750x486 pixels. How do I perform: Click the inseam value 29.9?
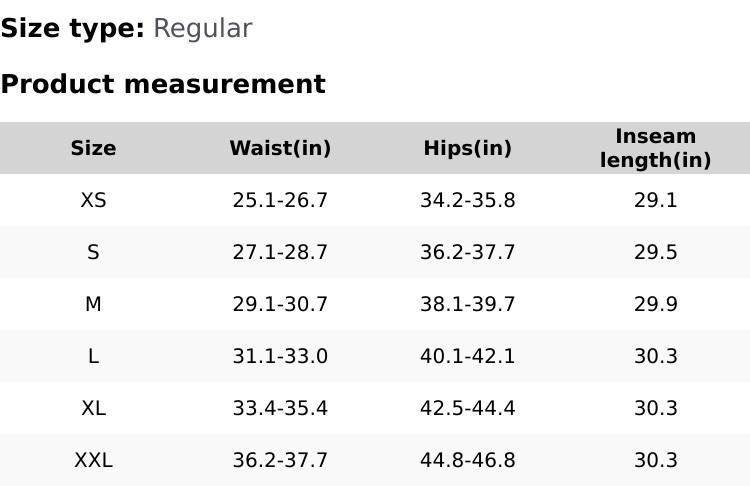coord(655,304)
